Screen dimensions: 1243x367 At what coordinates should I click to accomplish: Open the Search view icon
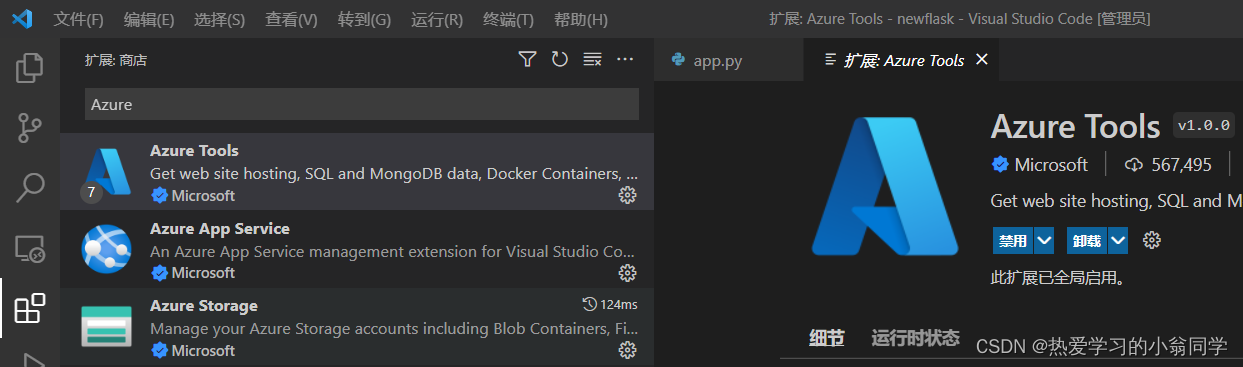point(29,186)
